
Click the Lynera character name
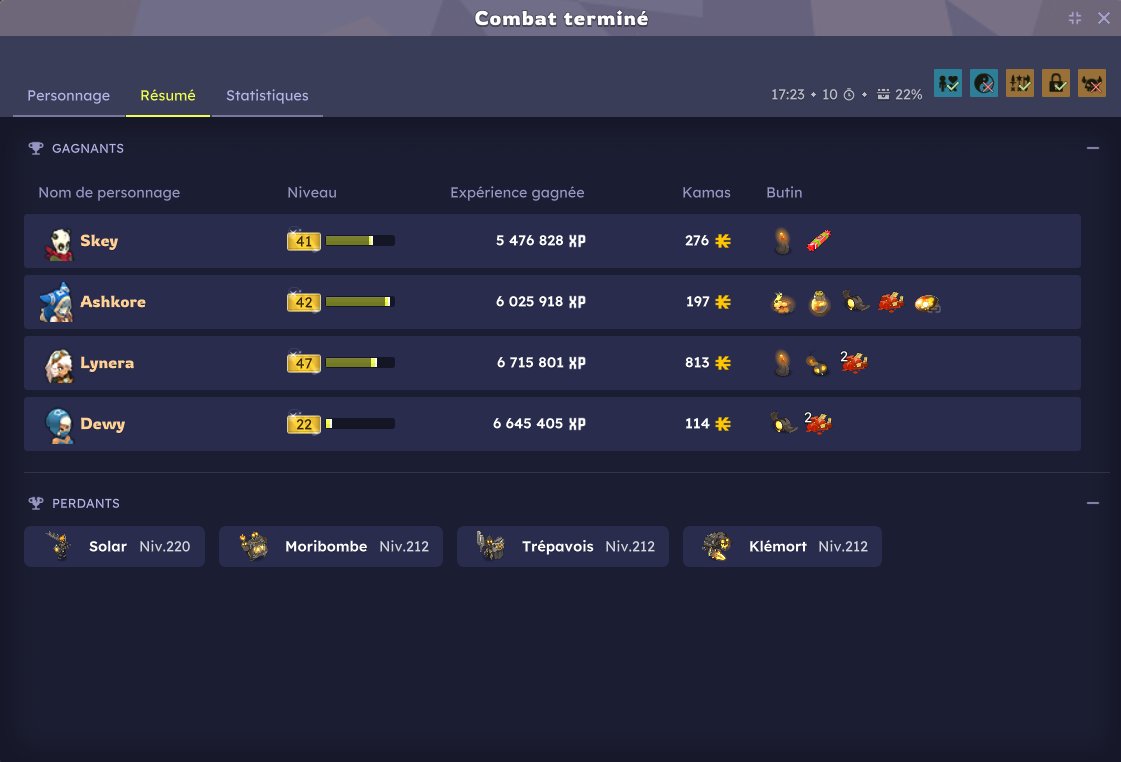pyautogui.click(x=107, y=363)
